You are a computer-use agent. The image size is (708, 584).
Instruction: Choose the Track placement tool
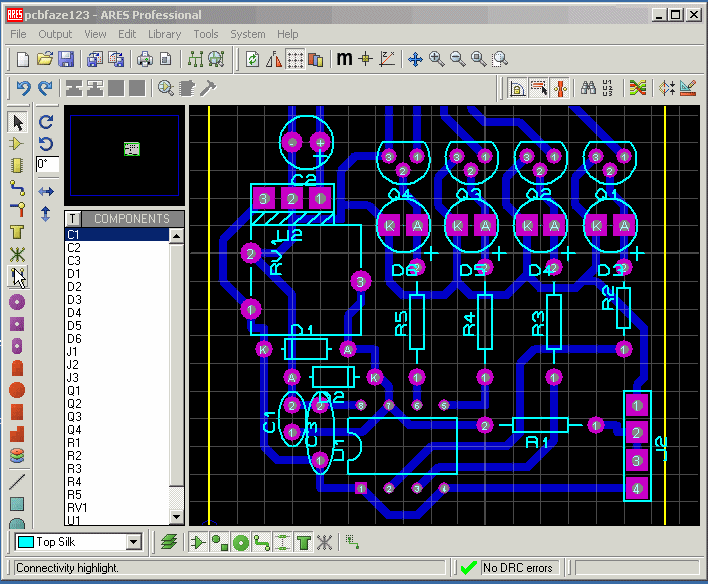pyautogui.click(x=18, y=188)
